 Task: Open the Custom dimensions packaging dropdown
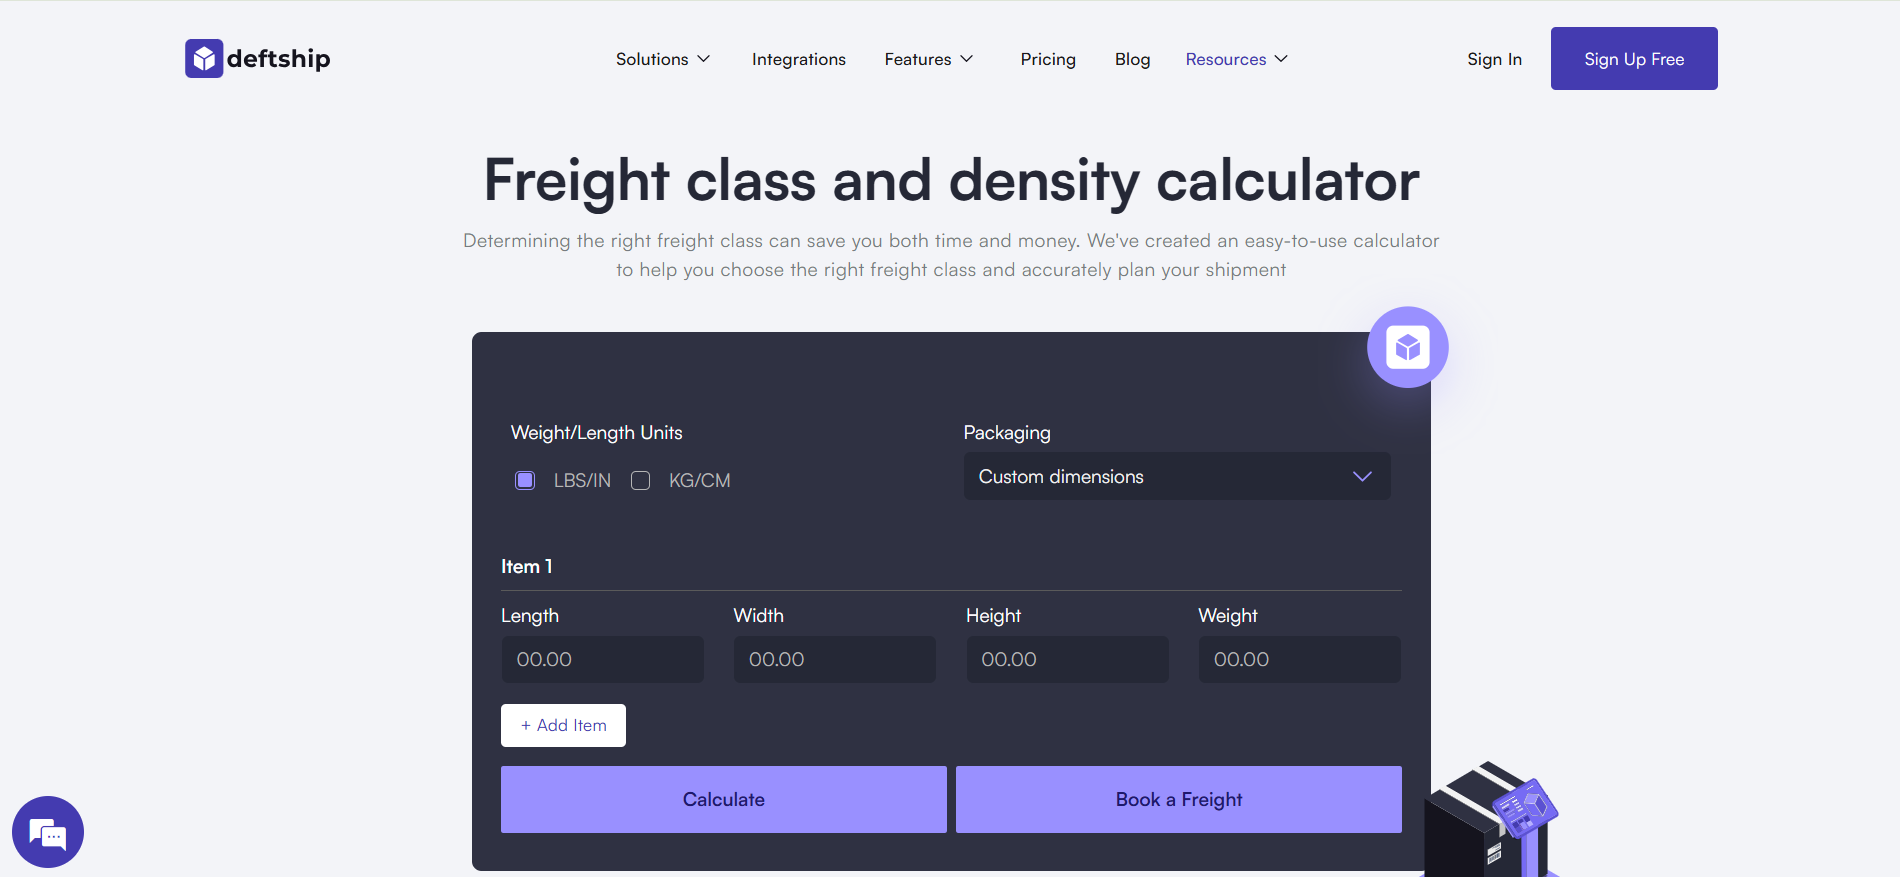(1176, 476)
